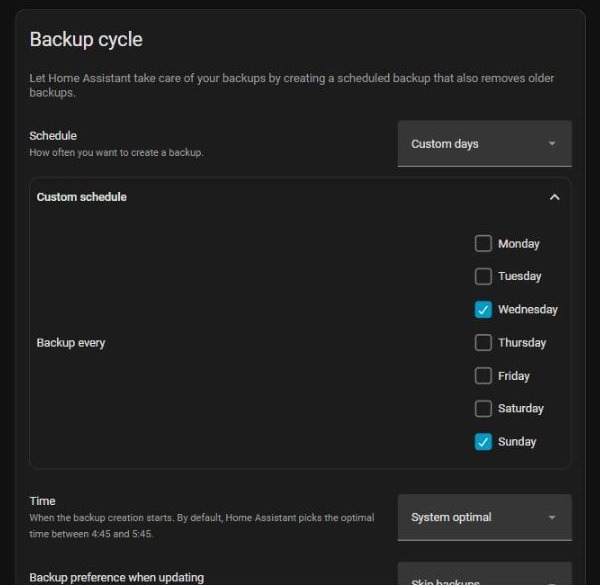Click the 'Schedule' setting label
This screenshot has height=585, width=600.
point(53,136)
